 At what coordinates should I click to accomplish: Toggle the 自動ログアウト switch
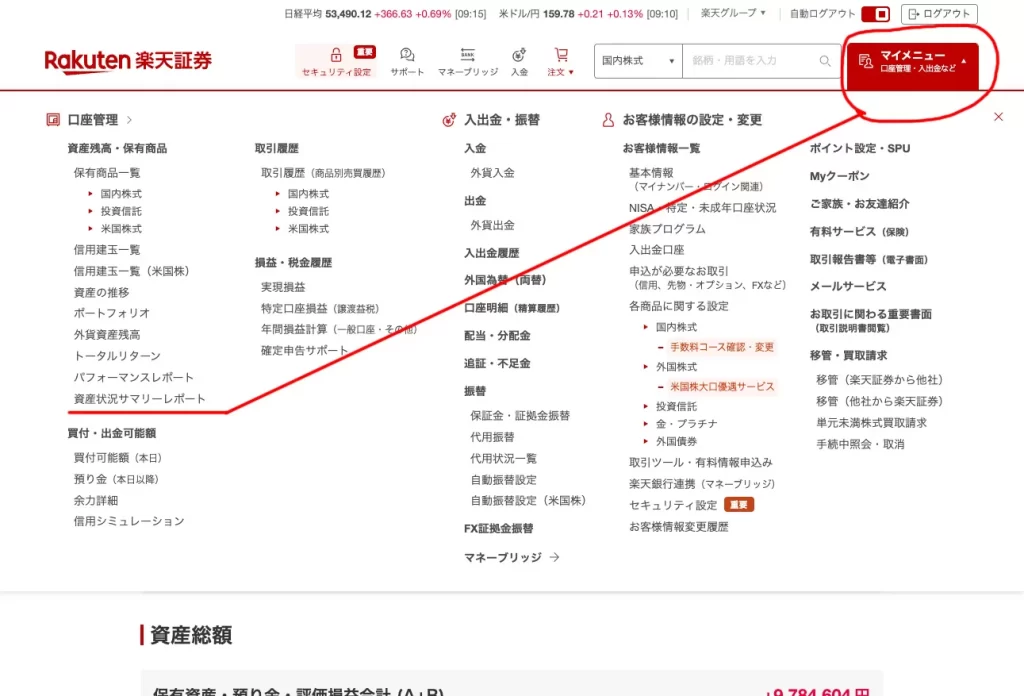point(875,14)
